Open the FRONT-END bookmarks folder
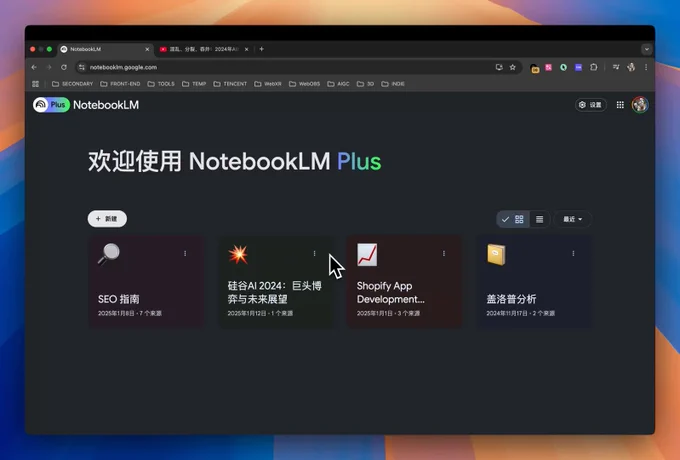680x460 pixels. point(120,84)
